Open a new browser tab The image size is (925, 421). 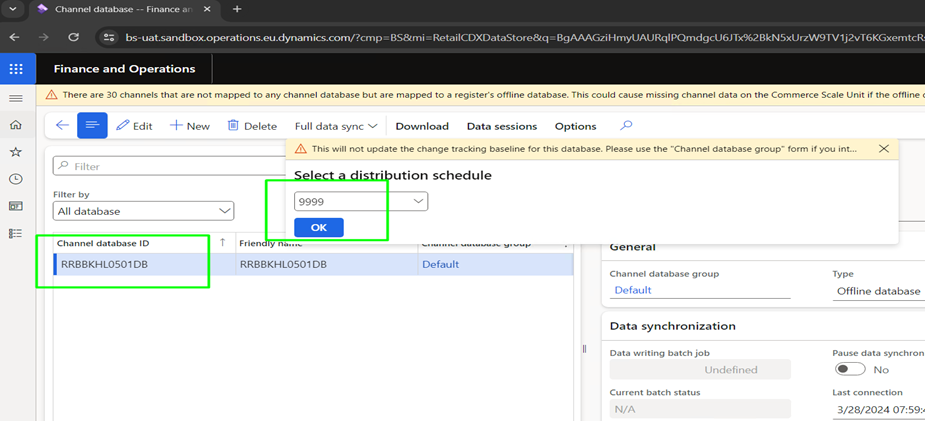point(237,9)
